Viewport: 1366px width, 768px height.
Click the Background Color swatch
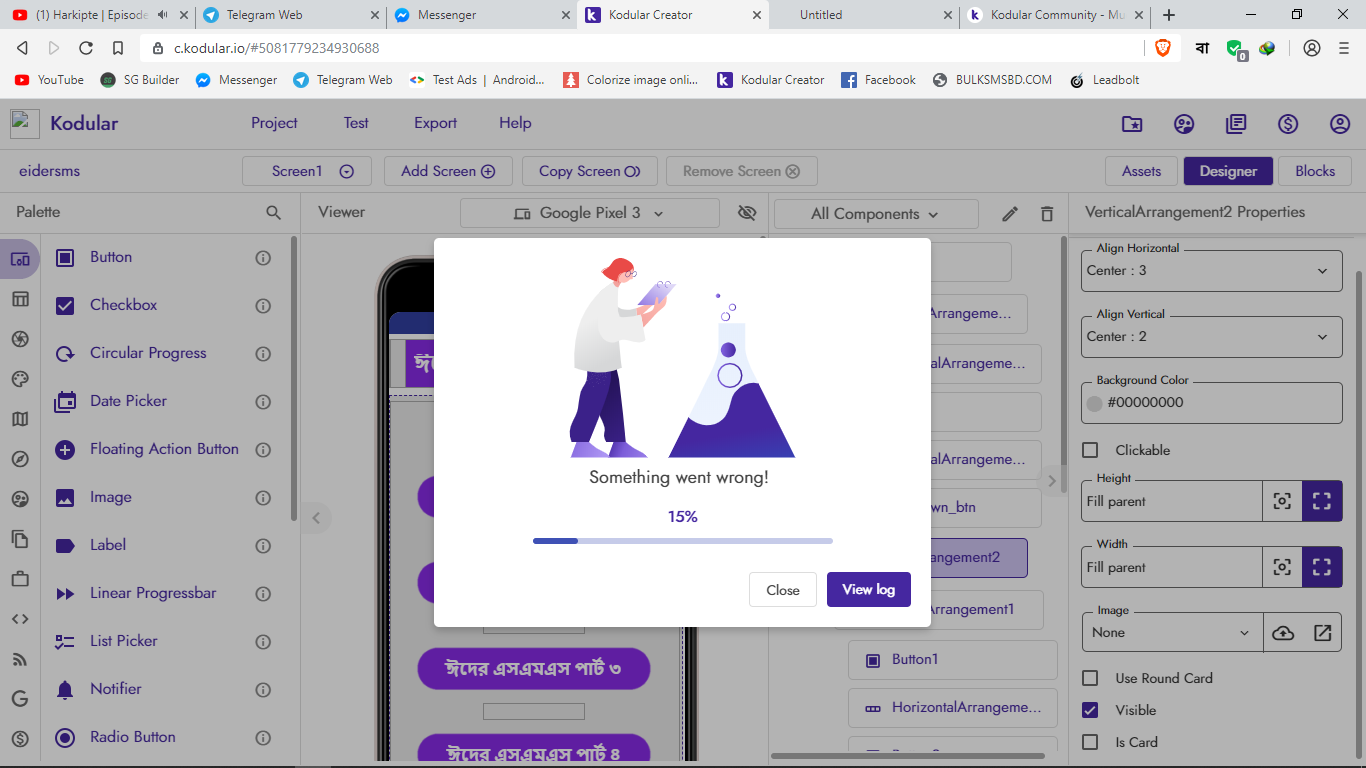click(1094, 403)
